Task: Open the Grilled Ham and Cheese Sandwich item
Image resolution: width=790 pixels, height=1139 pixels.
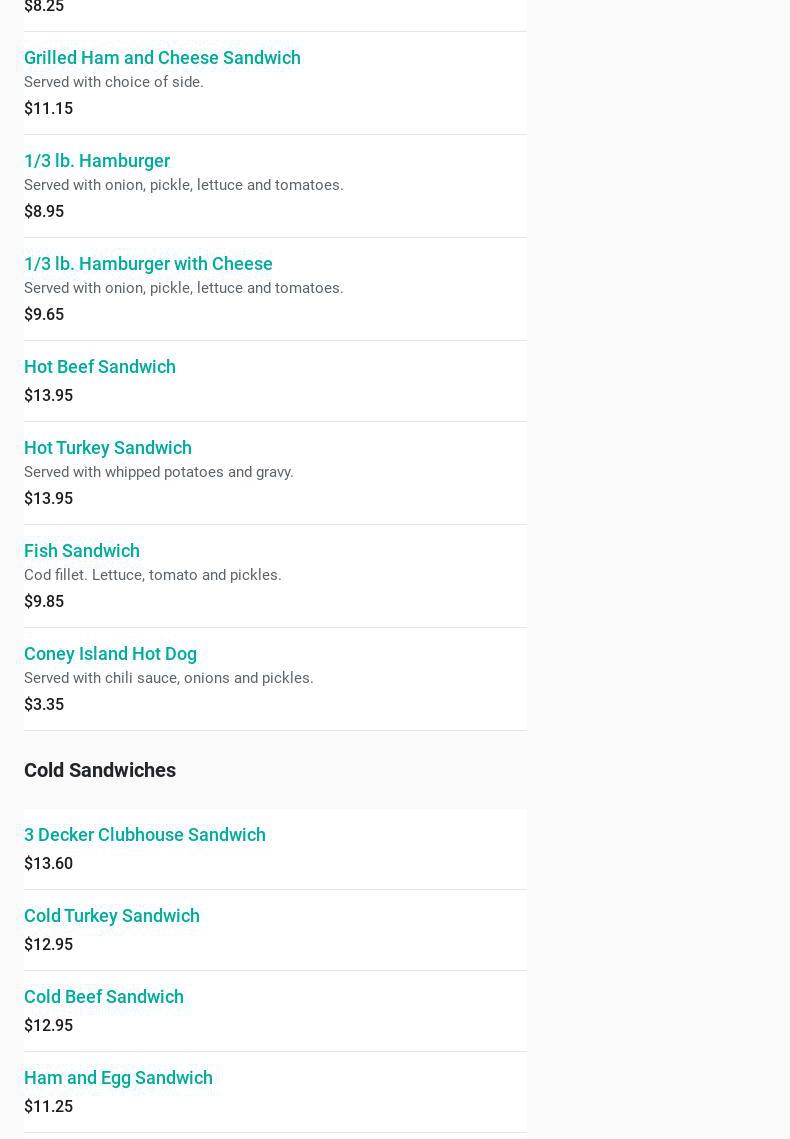Action: 162,58
